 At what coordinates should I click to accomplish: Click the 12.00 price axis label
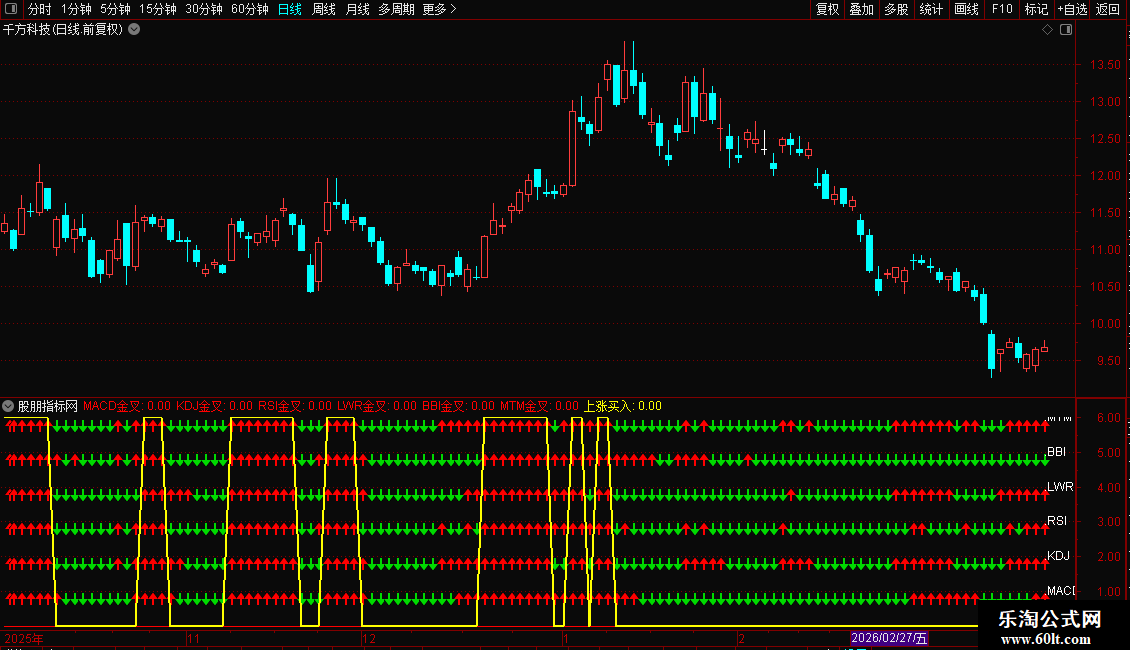(x=1105, y=176)
